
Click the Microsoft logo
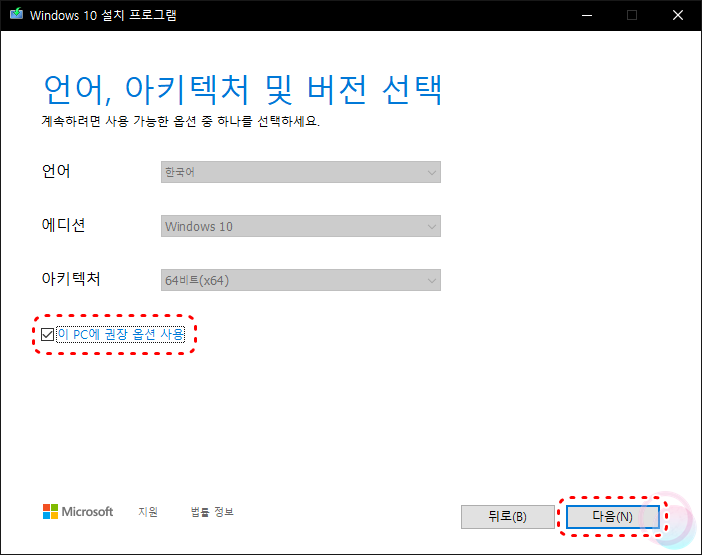[78, 512]
